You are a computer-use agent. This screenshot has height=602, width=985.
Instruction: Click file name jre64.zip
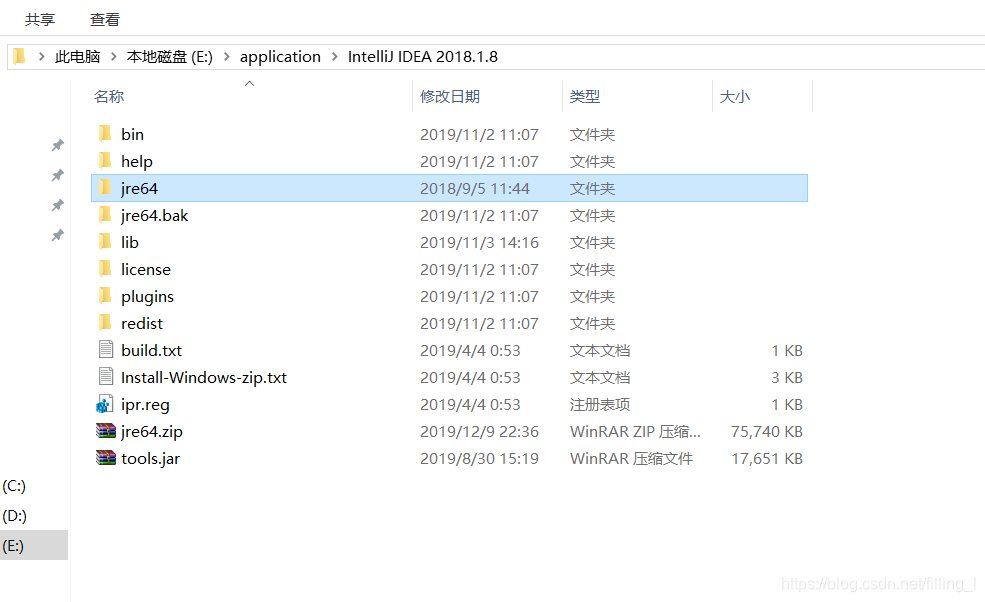(151, 432)
